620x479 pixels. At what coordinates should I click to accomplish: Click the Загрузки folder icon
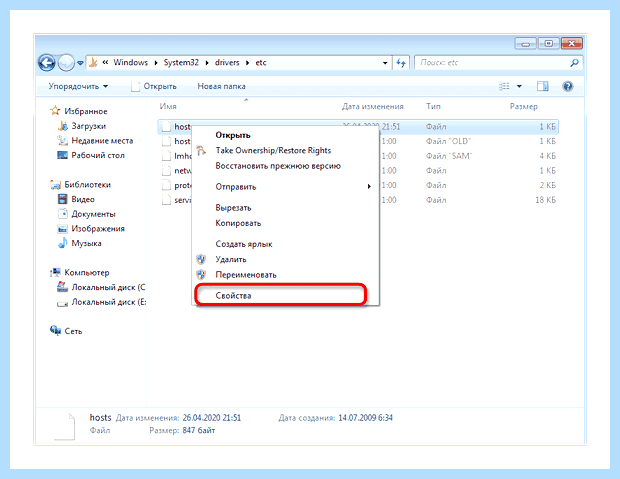coord(62,126)
